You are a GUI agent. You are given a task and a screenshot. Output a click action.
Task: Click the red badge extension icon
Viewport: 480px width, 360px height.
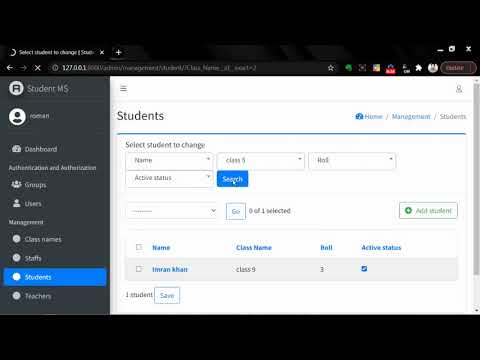click(x=390, y=69)
